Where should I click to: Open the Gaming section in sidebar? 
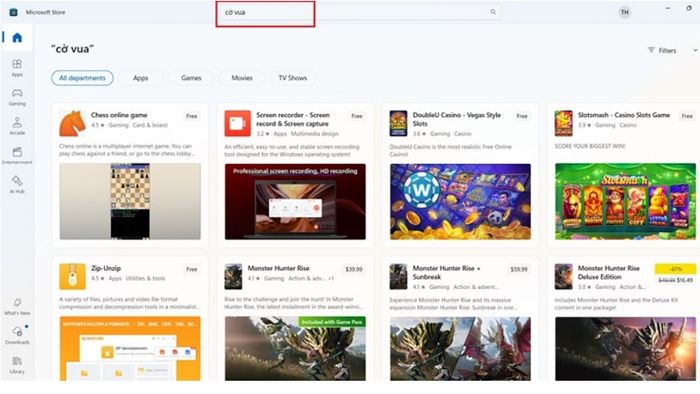[17, 96]
